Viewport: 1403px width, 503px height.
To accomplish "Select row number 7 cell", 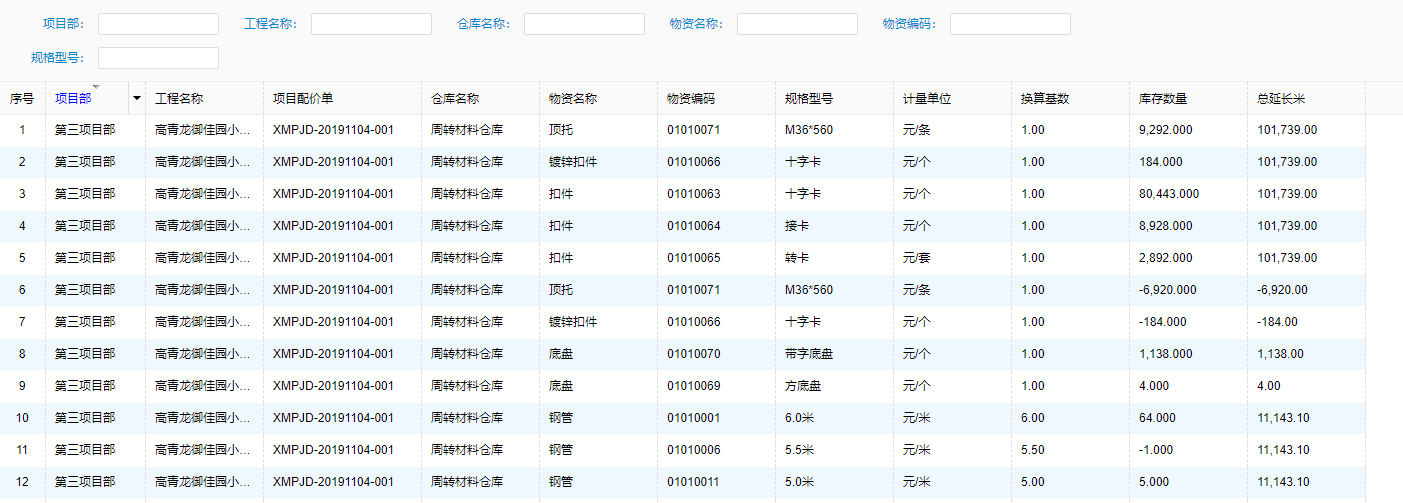I will [x=22, y=322].
